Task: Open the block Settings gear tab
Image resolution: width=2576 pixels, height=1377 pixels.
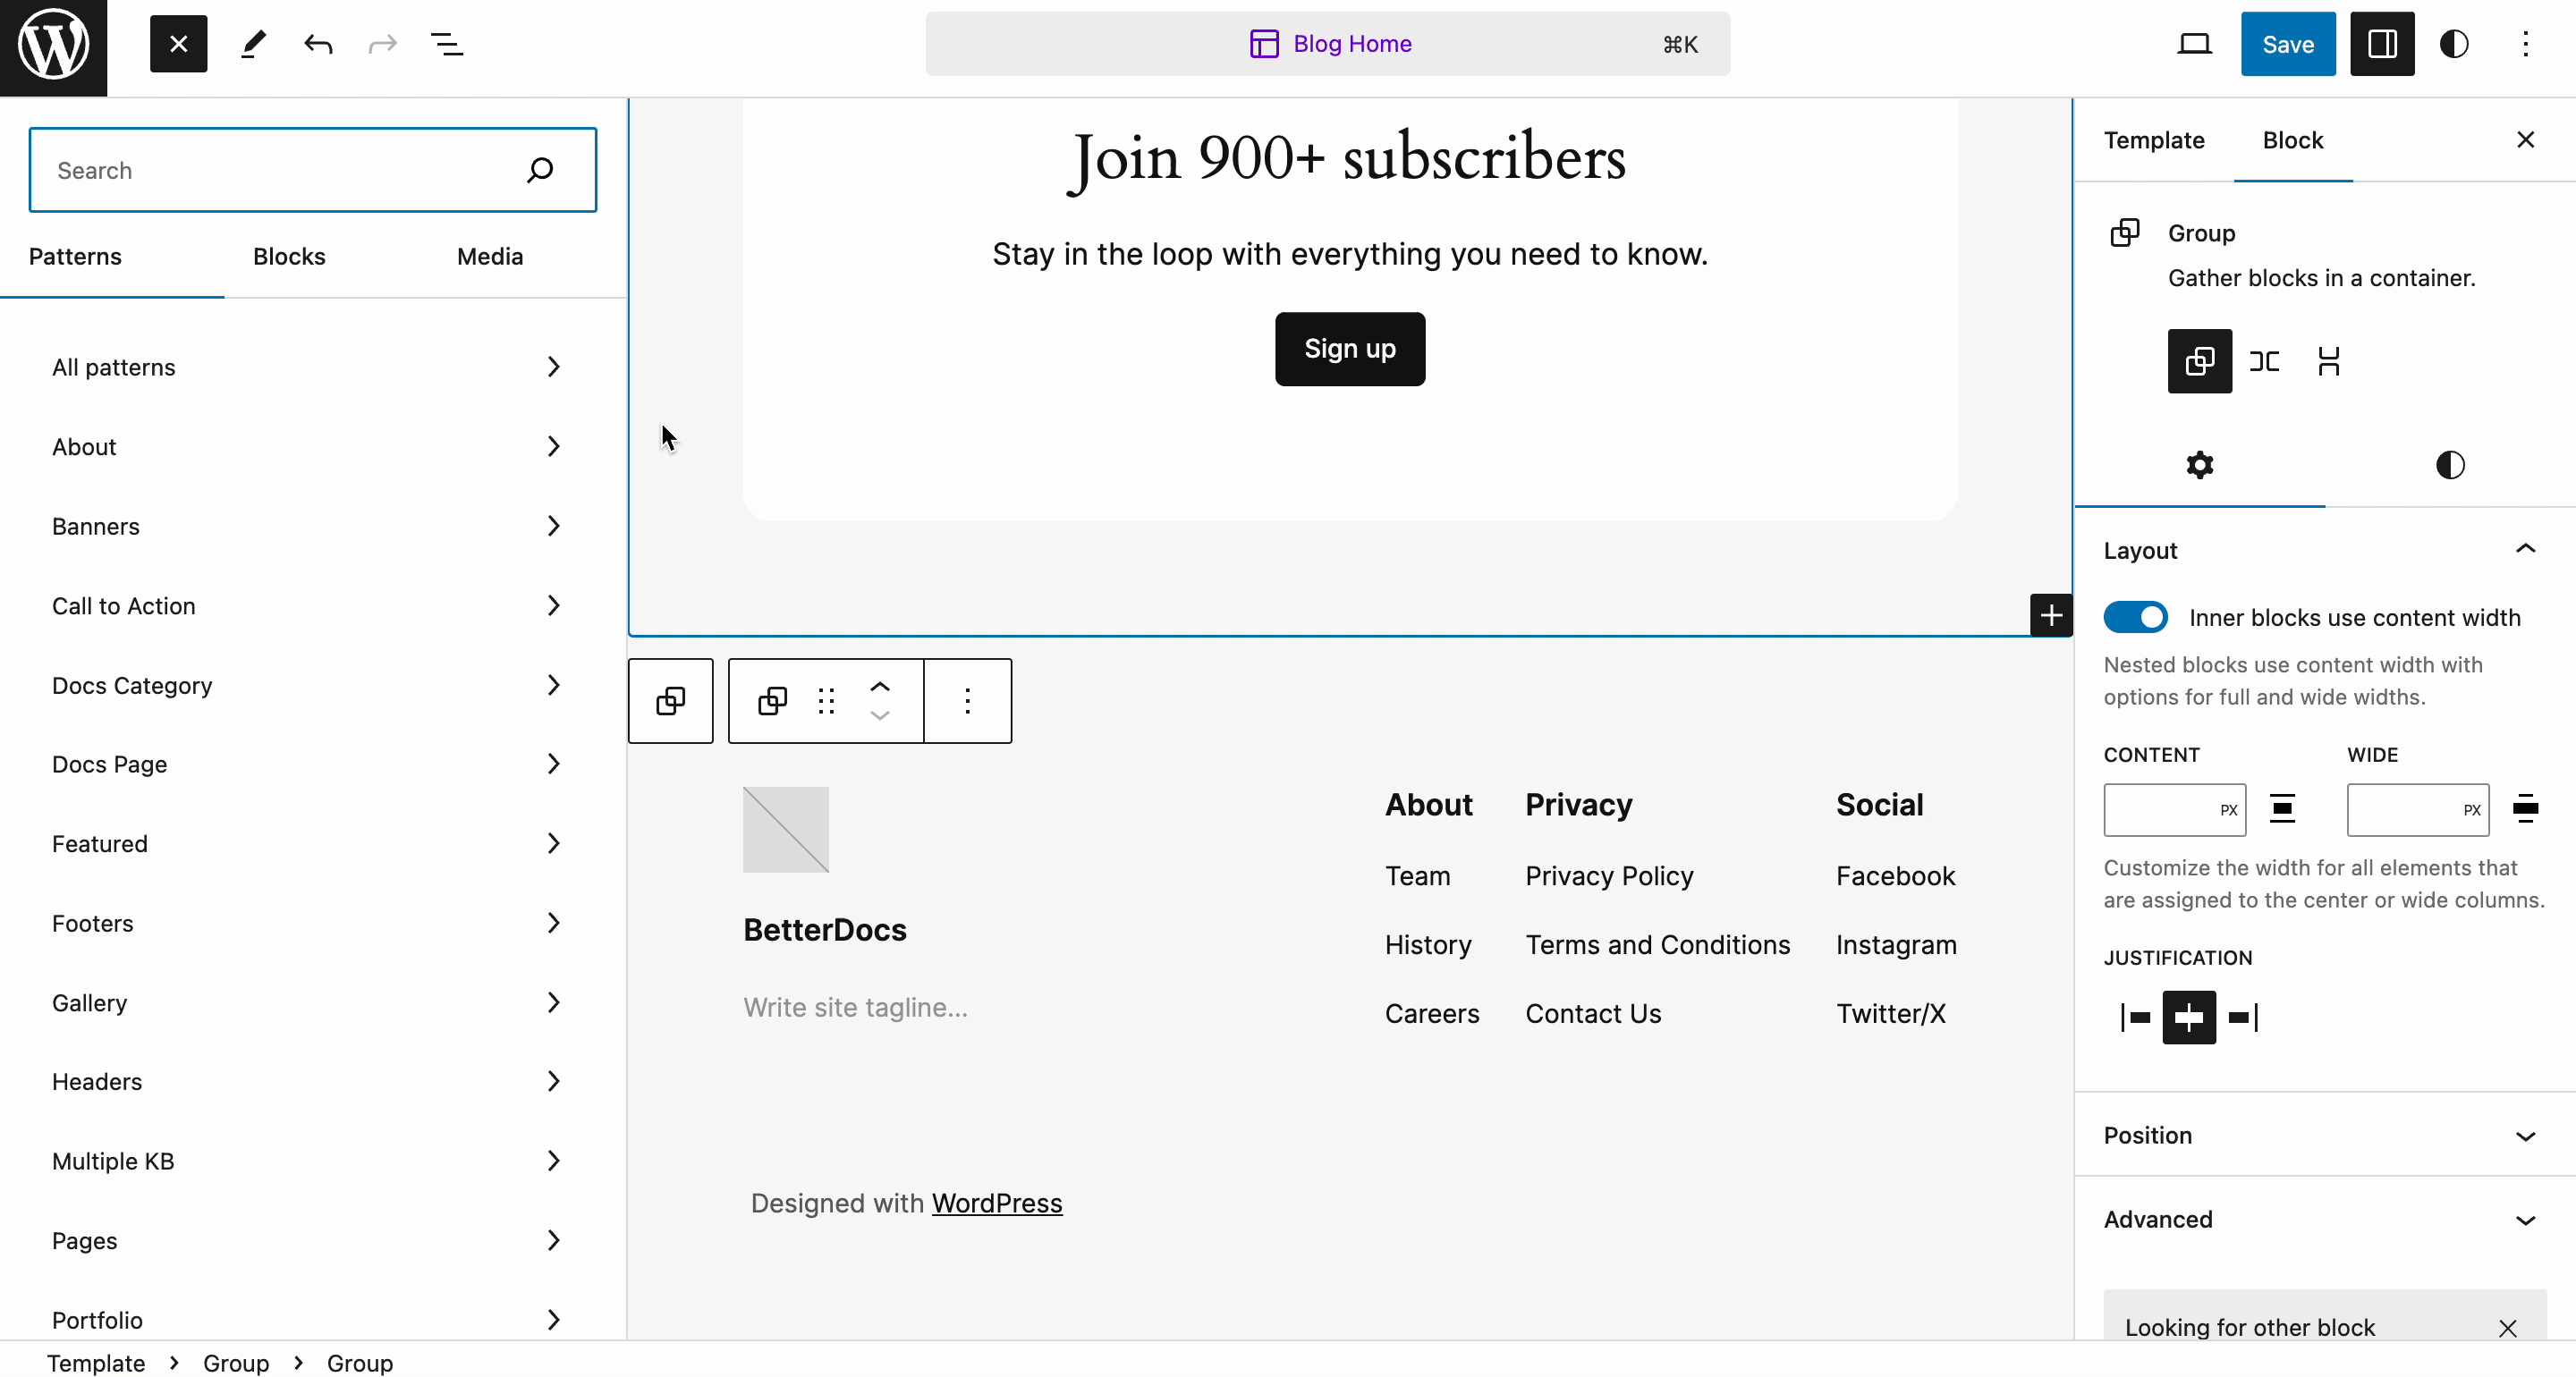Action: 2199,465
